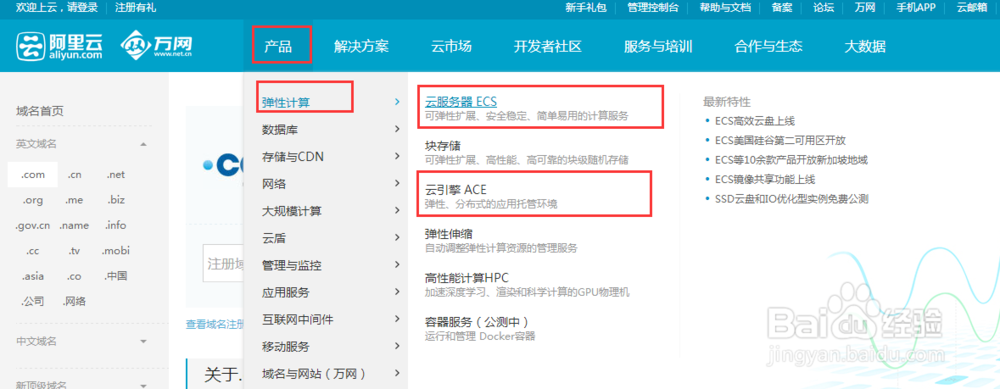The height and width of the screenshot is (389, 1000).
Task: Expand the chevron beside 弹性计算
Action: pyautogui.click(x=397, y=102)
